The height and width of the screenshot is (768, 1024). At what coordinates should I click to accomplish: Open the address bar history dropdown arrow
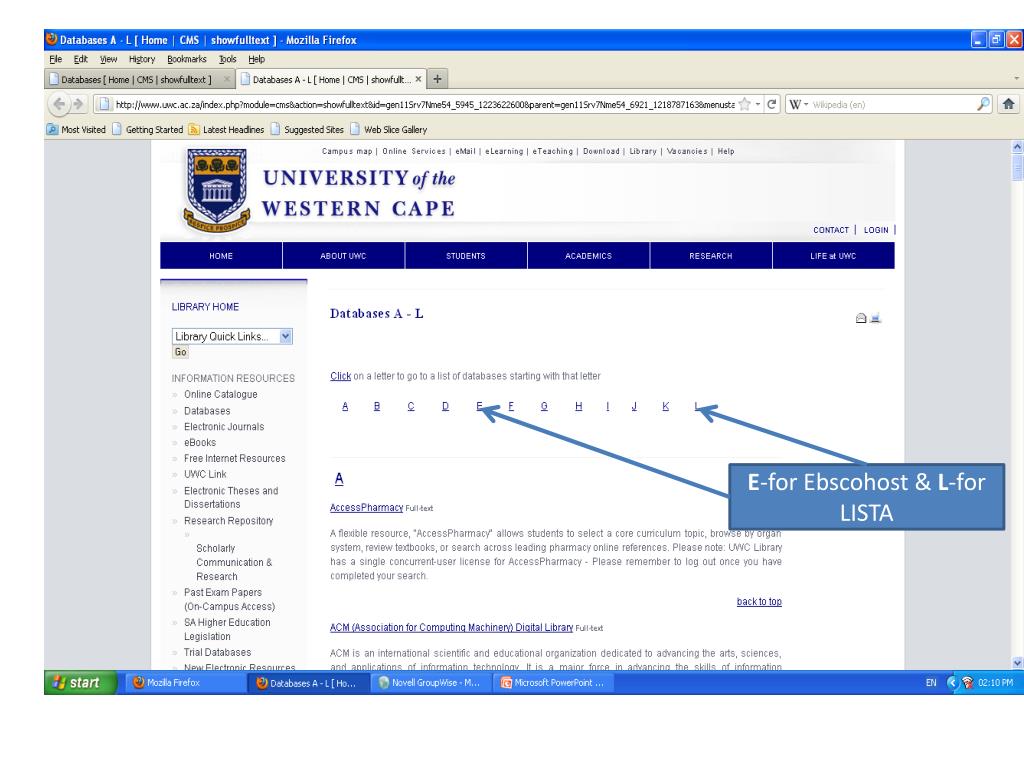click(758, 104)
